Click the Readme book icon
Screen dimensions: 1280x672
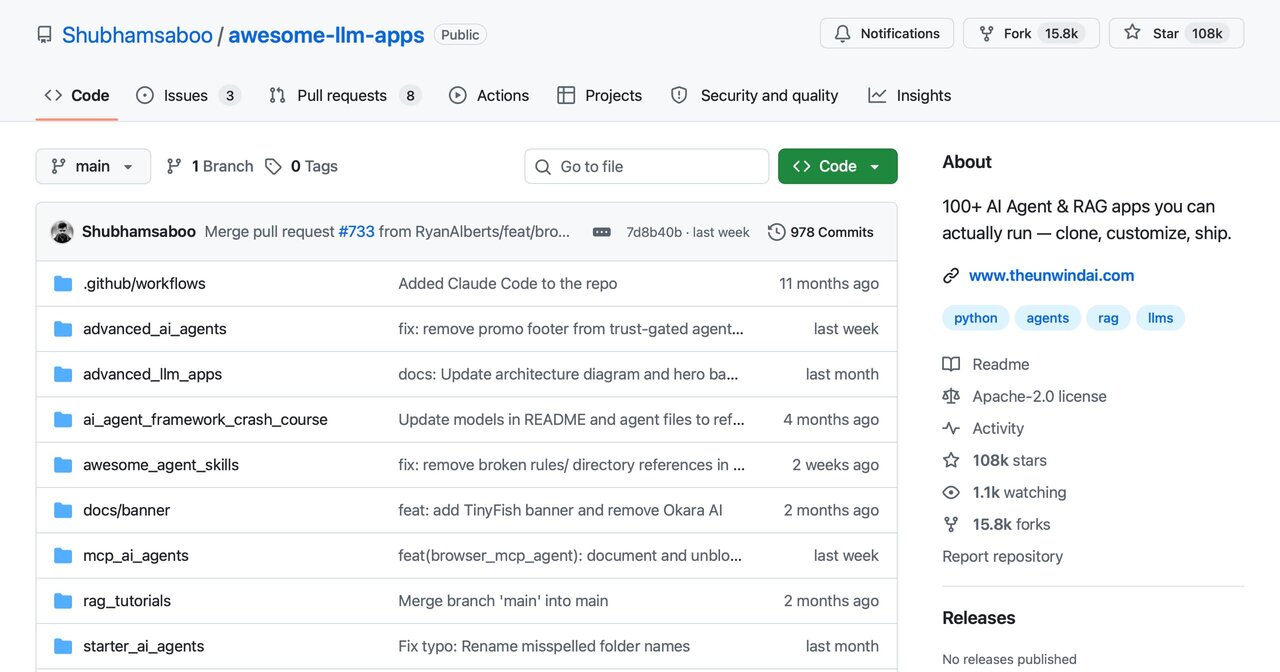point(951,364)
